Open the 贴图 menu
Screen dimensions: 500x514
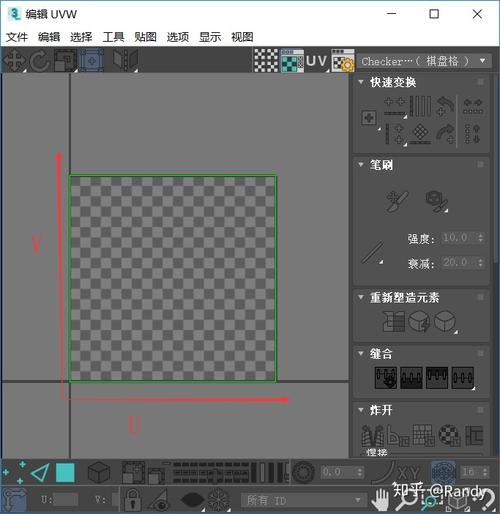tap(145, 37)
